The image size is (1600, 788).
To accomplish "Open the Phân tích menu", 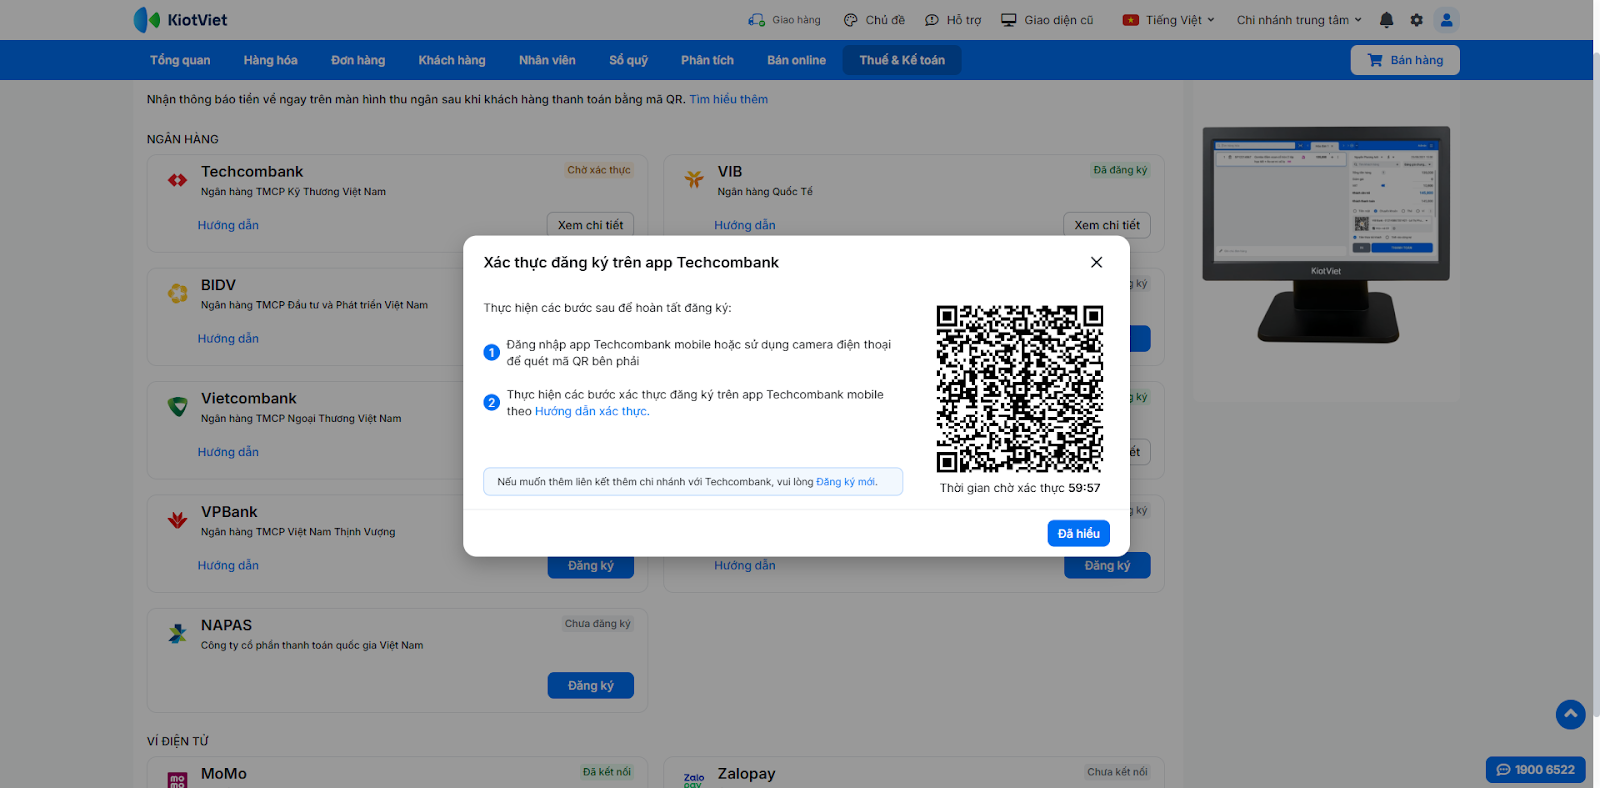I will pos(707,60).
